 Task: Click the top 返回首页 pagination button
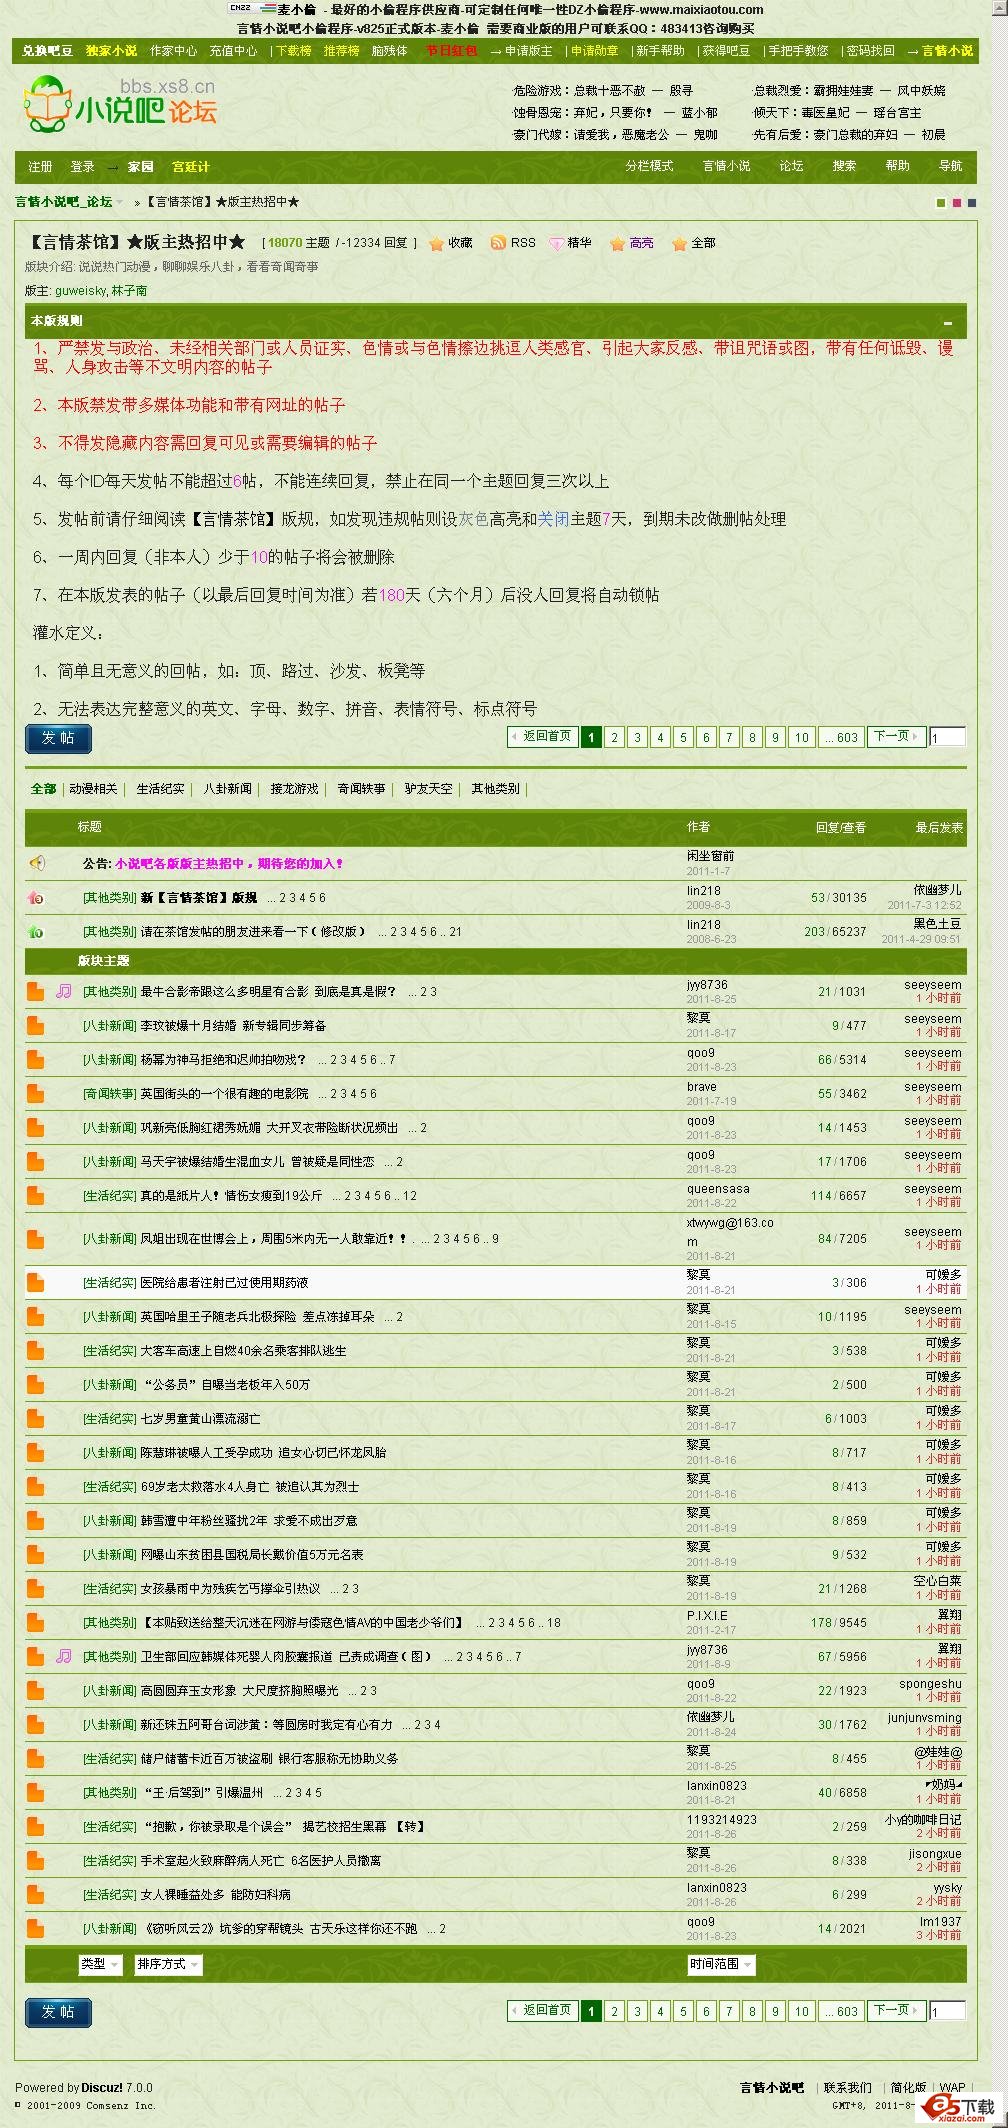(x=543, y=737)
